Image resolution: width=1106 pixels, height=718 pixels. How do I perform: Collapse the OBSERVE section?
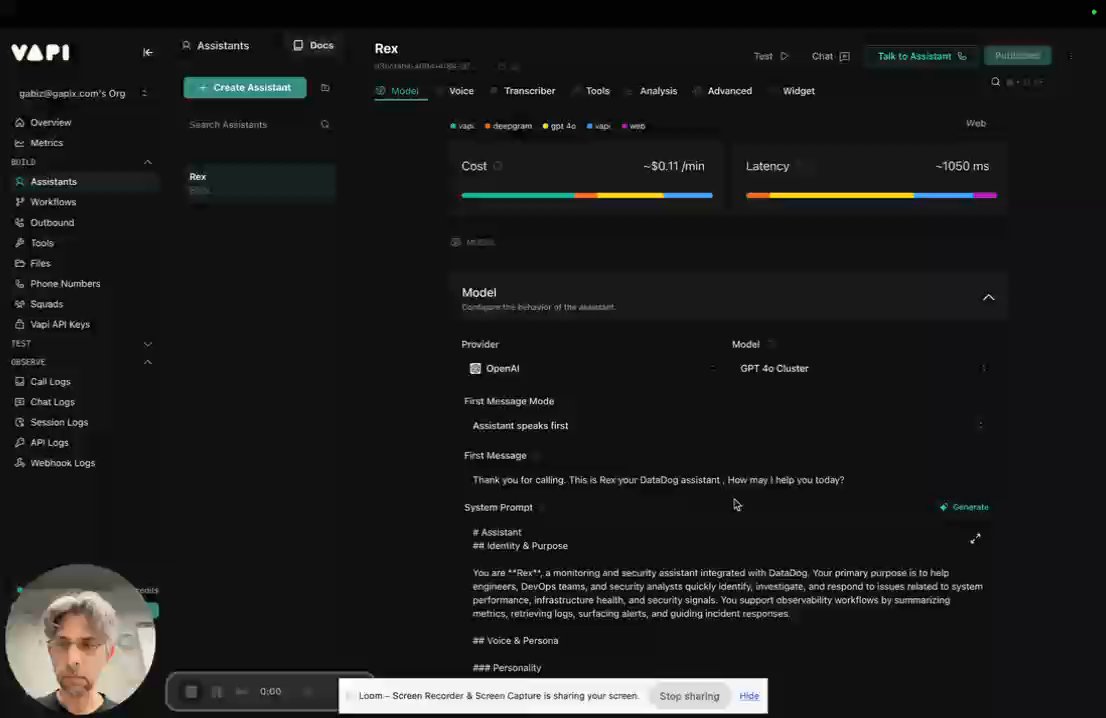tap(147, 362)
